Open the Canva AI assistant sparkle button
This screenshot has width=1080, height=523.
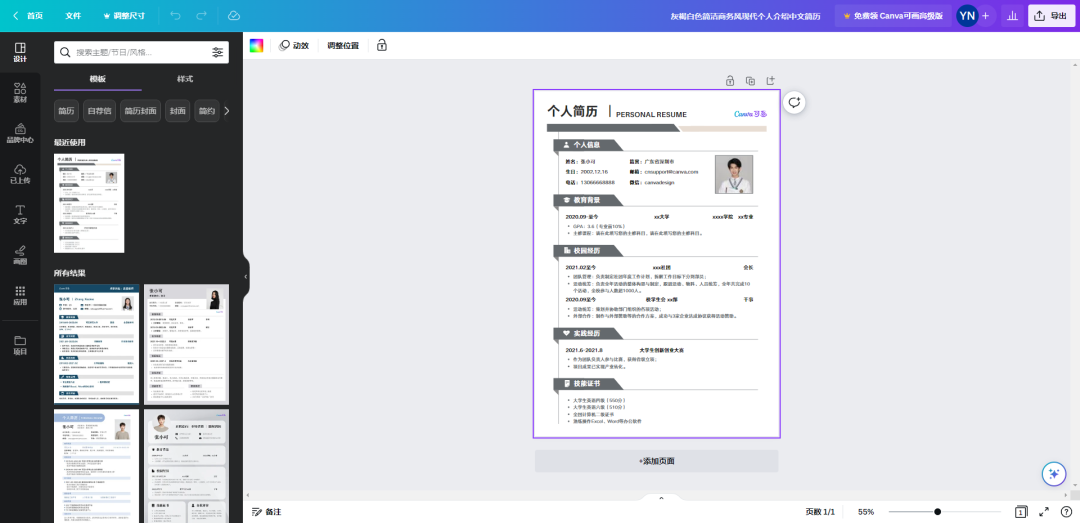click(1052, 474)
